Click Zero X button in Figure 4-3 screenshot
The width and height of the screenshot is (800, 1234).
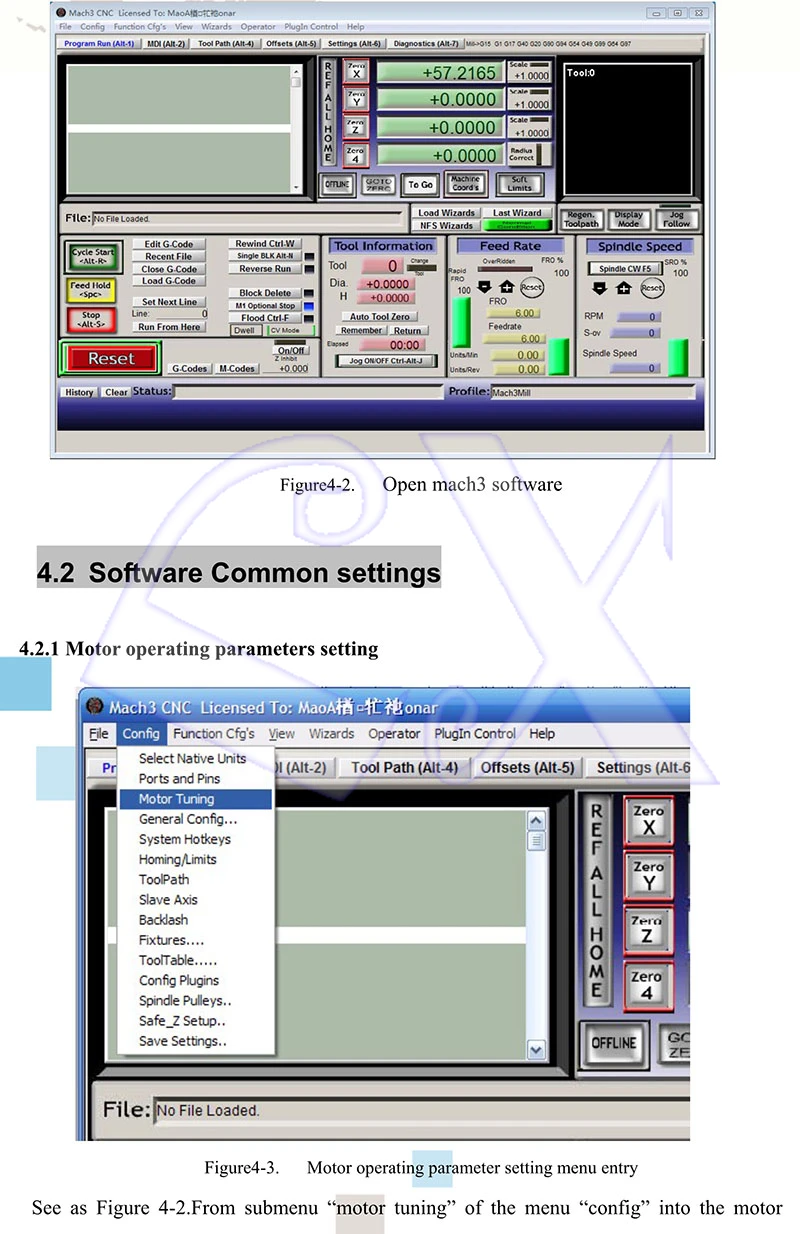point(648,821)
